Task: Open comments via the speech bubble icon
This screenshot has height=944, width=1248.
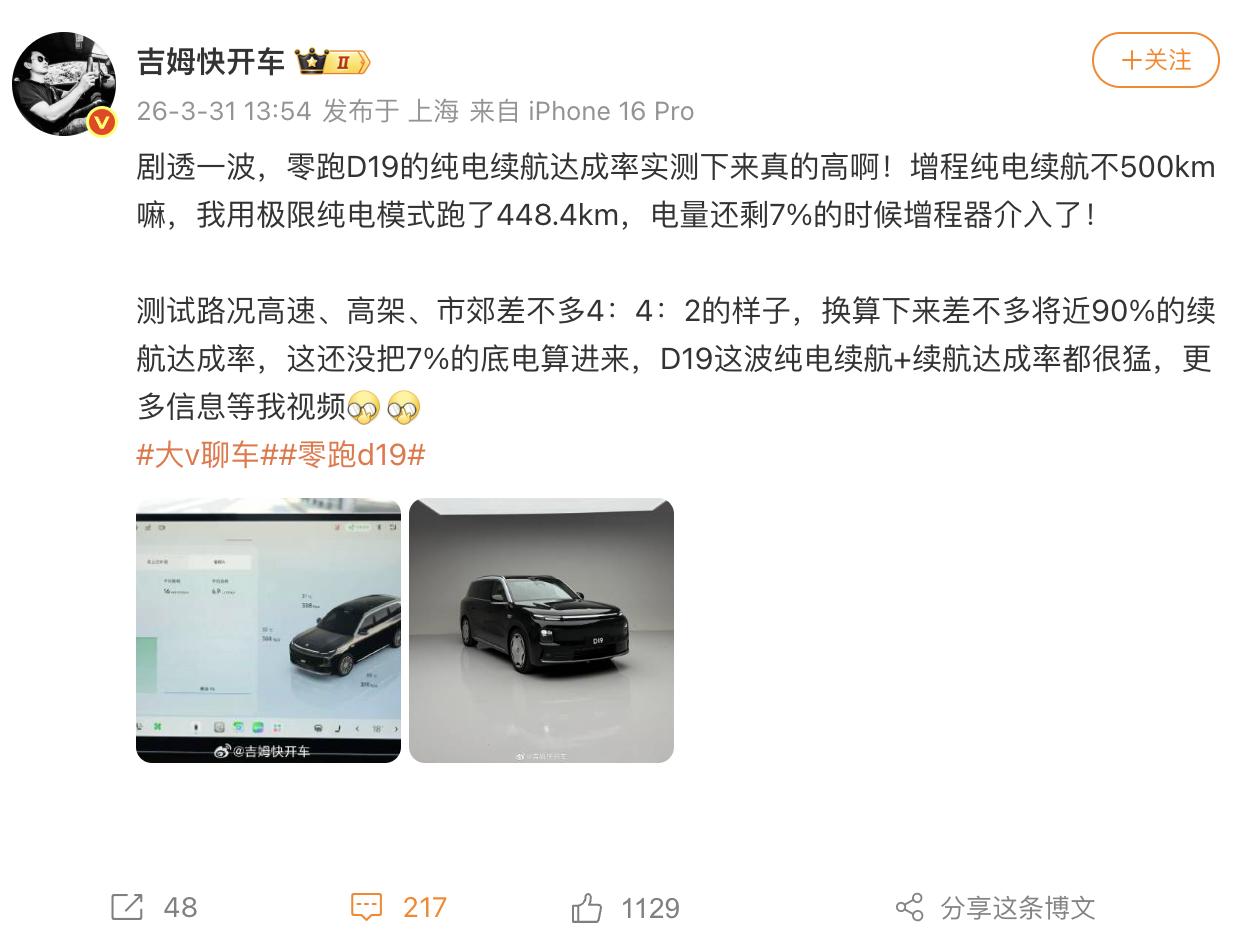Action: [x=367, y=908]
